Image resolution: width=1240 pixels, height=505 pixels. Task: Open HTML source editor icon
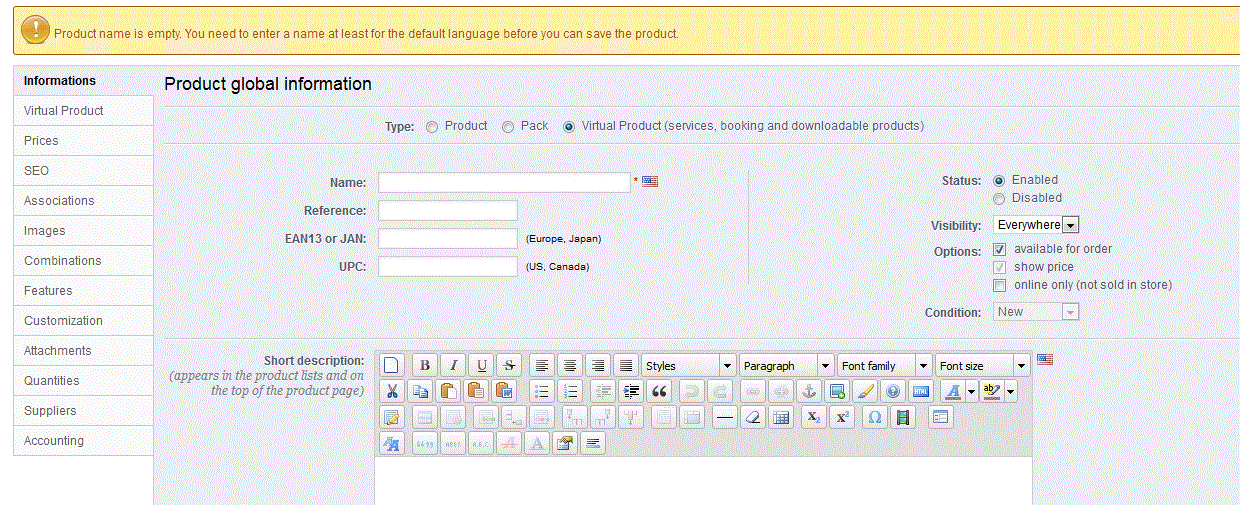click(x=921, y=392)
